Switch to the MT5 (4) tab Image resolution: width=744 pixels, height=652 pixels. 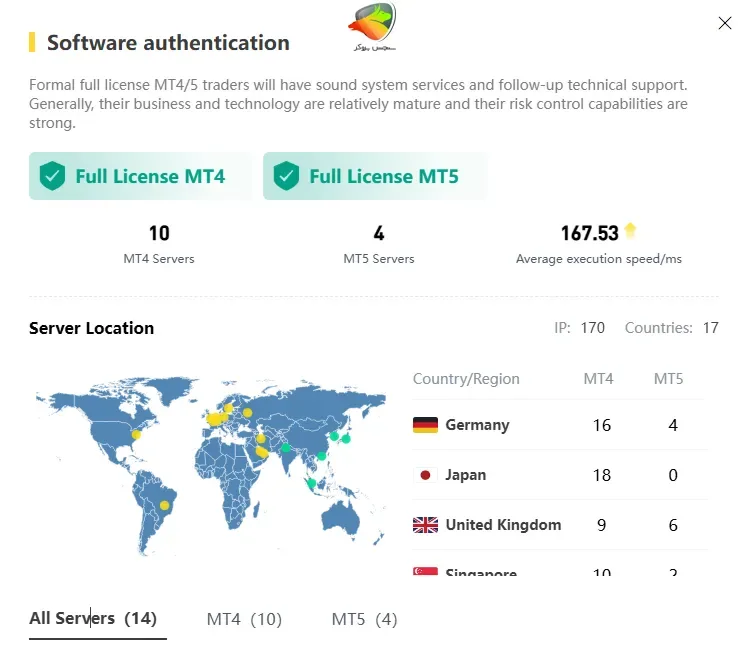tap(364, 619)
